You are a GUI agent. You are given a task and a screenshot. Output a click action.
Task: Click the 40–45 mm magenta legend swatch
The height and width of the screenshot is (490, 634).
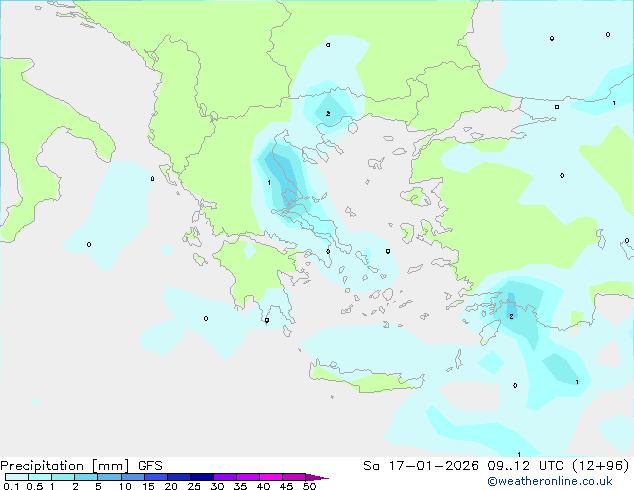271,477
